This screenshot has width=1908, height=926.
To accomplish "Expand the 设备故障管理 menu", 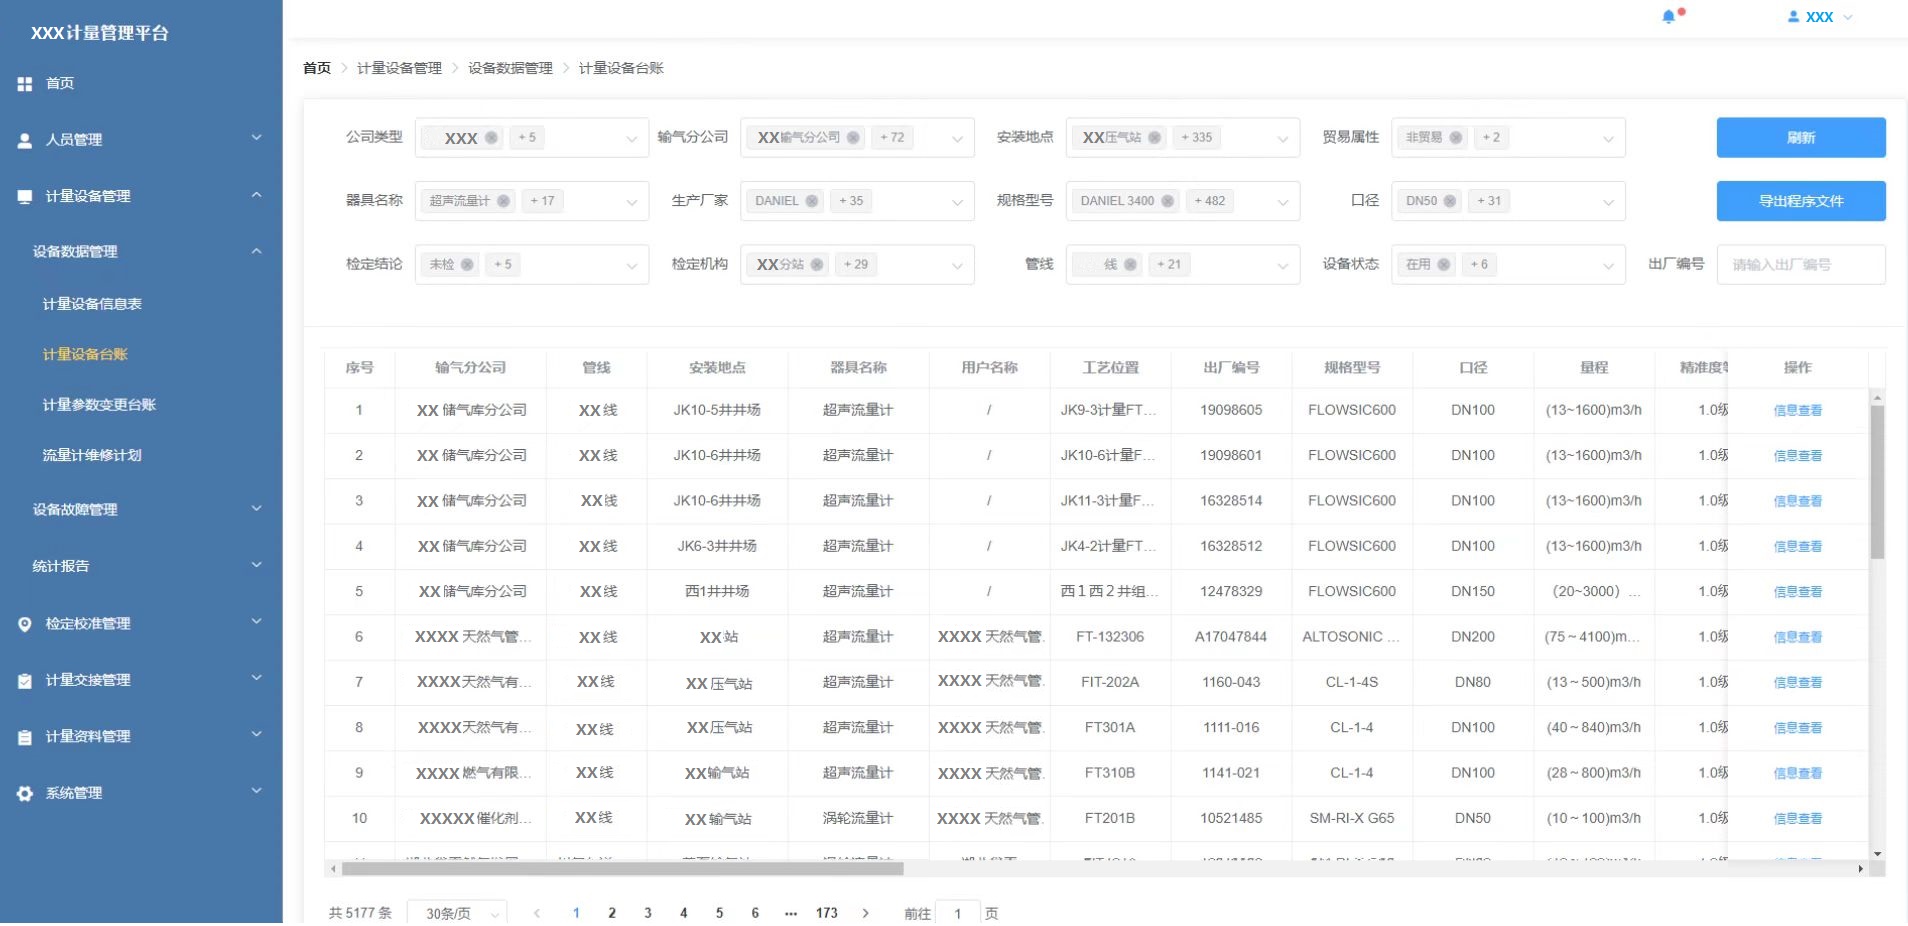I will tap(141, 510).
